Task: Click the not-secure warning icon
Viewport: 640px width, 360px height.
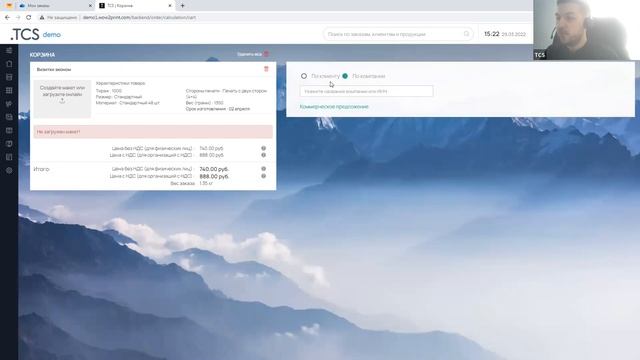Action: 42,18
